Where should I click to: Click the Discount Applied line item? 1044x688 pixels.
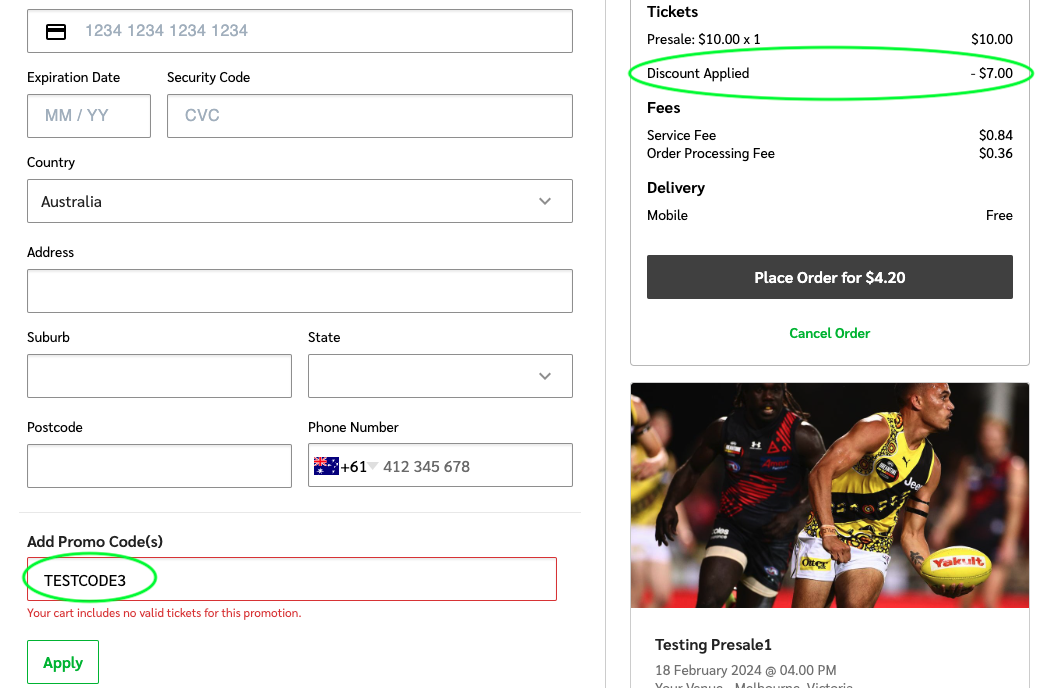(x=698, y=73)
